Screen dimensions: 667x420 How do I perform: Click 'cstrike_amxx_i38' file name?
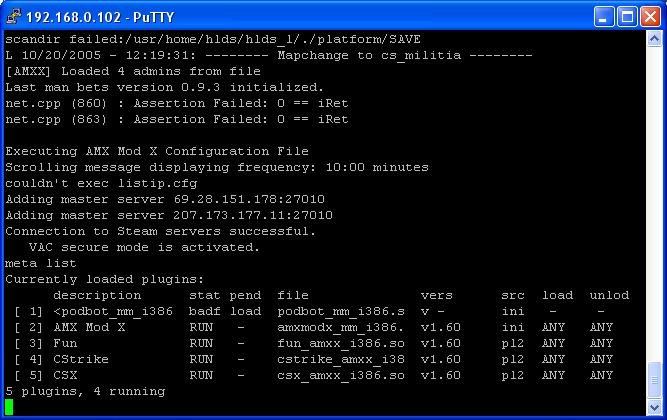tap(341, 359)
